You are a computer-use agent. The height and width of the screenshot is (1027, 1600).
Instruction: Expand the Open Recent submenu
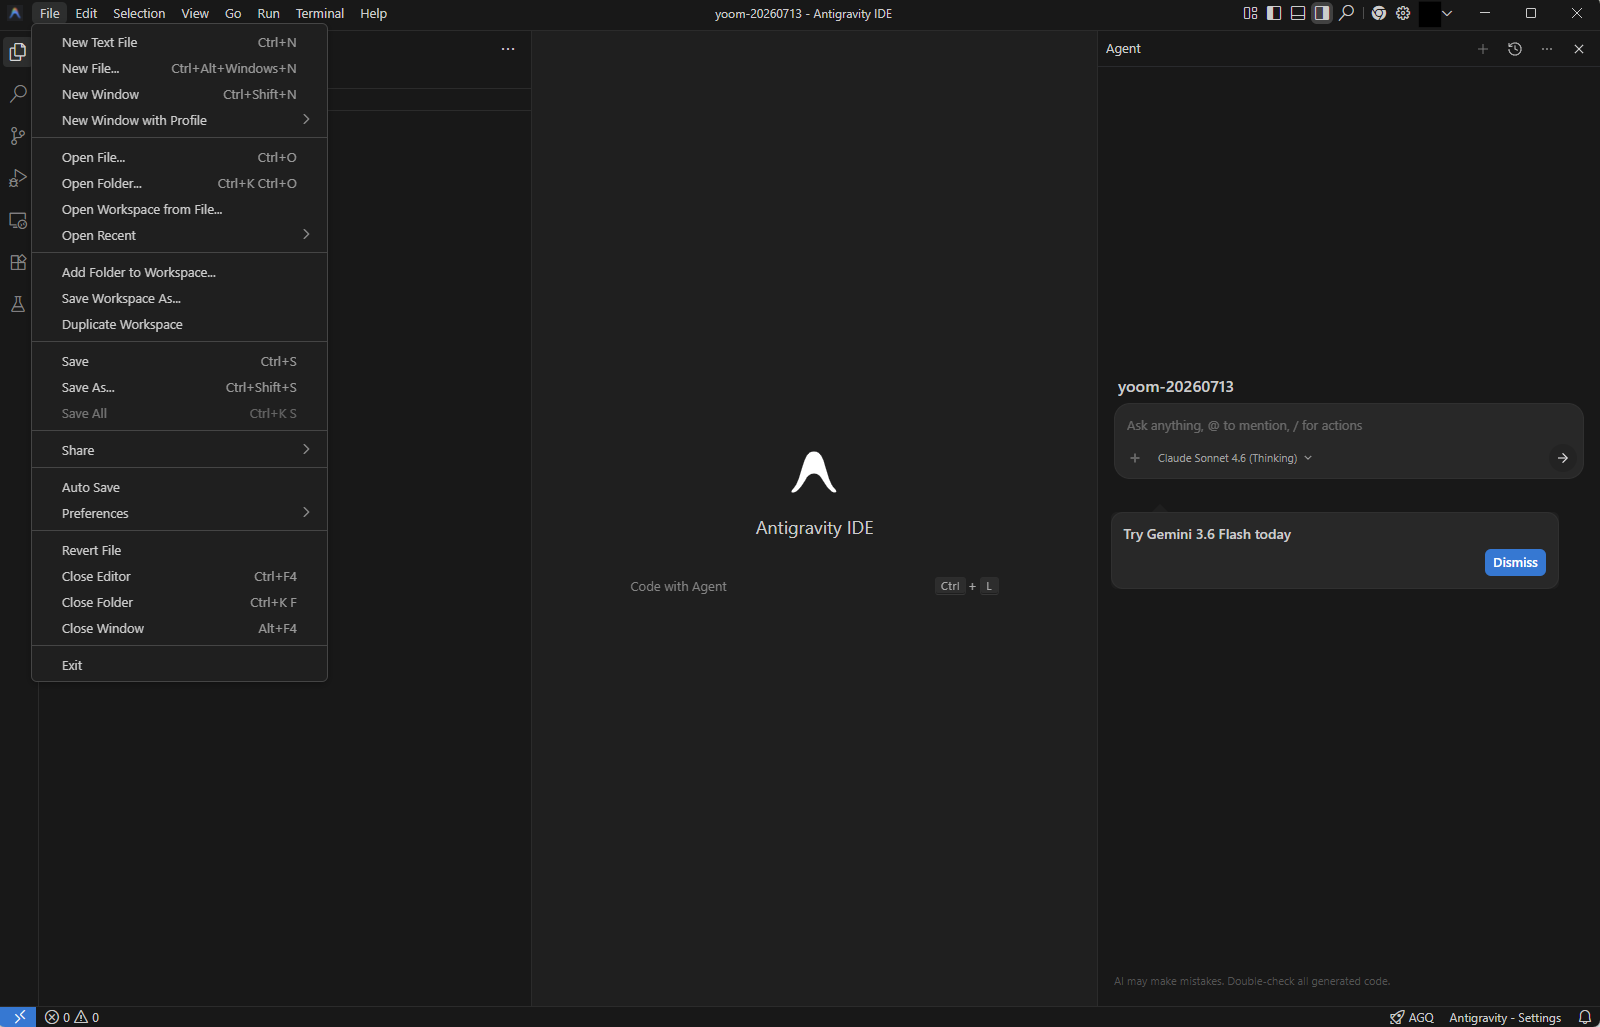point(180,235)
